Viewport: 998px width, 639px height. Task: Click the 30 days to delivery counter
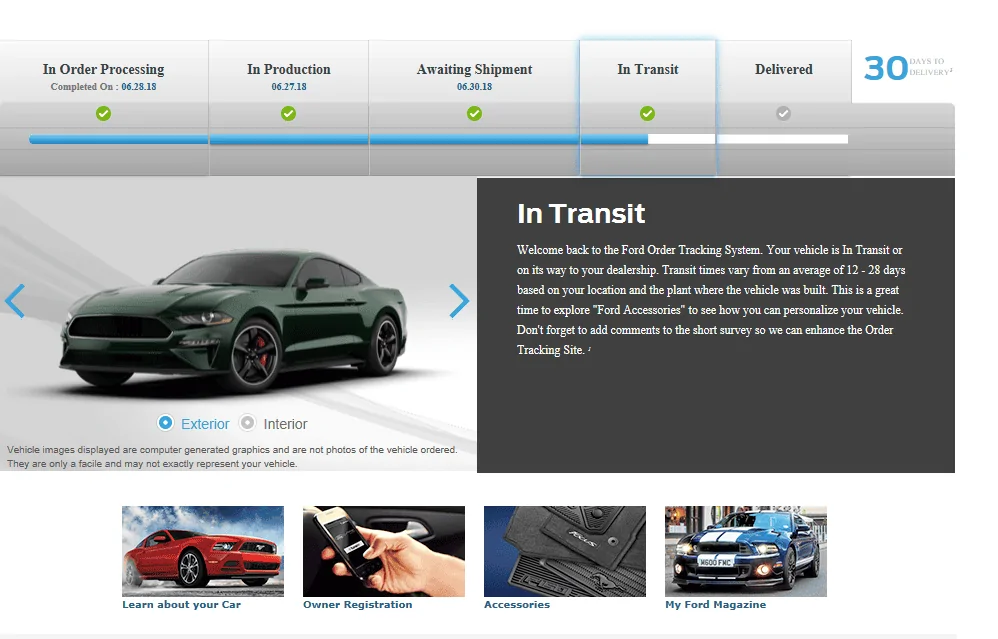(908, 67)
